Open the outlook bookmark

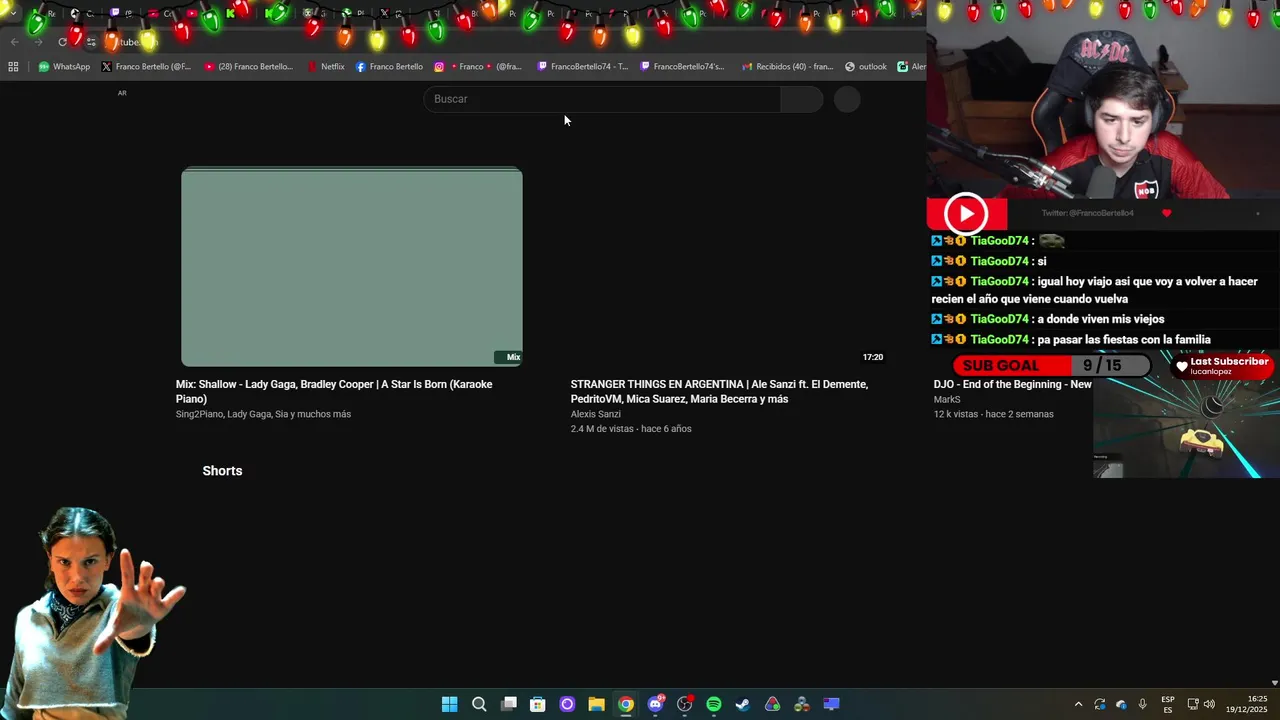[866, 67]
